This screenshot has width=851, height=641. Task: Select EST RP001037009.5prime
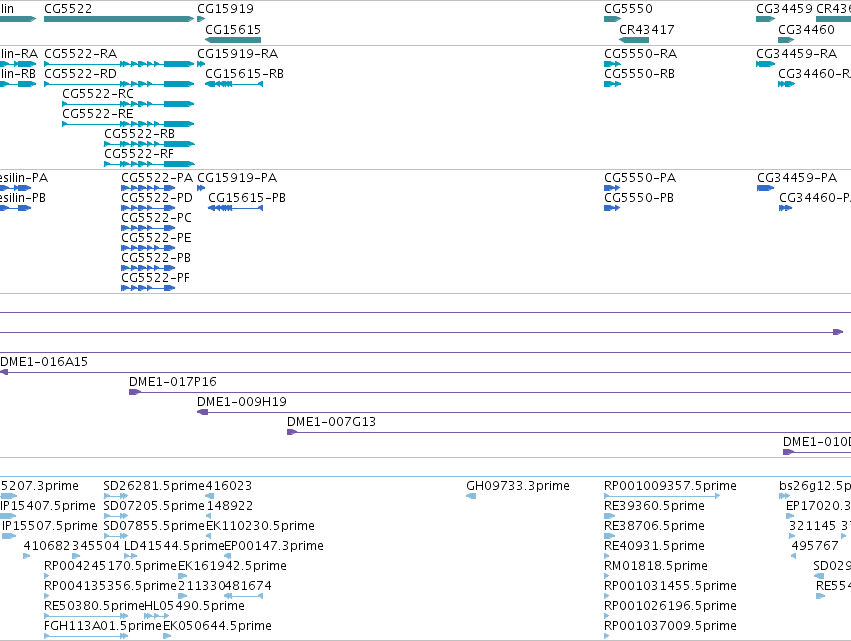607,636
